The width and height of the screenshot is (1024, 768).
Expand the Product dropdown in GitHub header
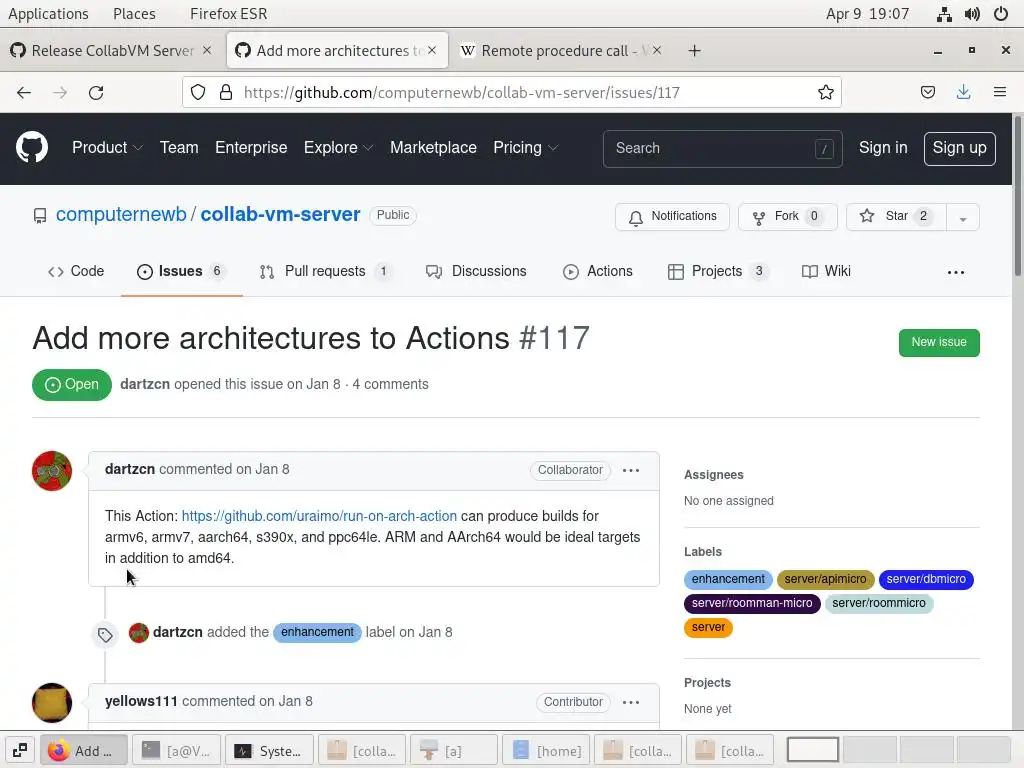(x=107, y=148)
